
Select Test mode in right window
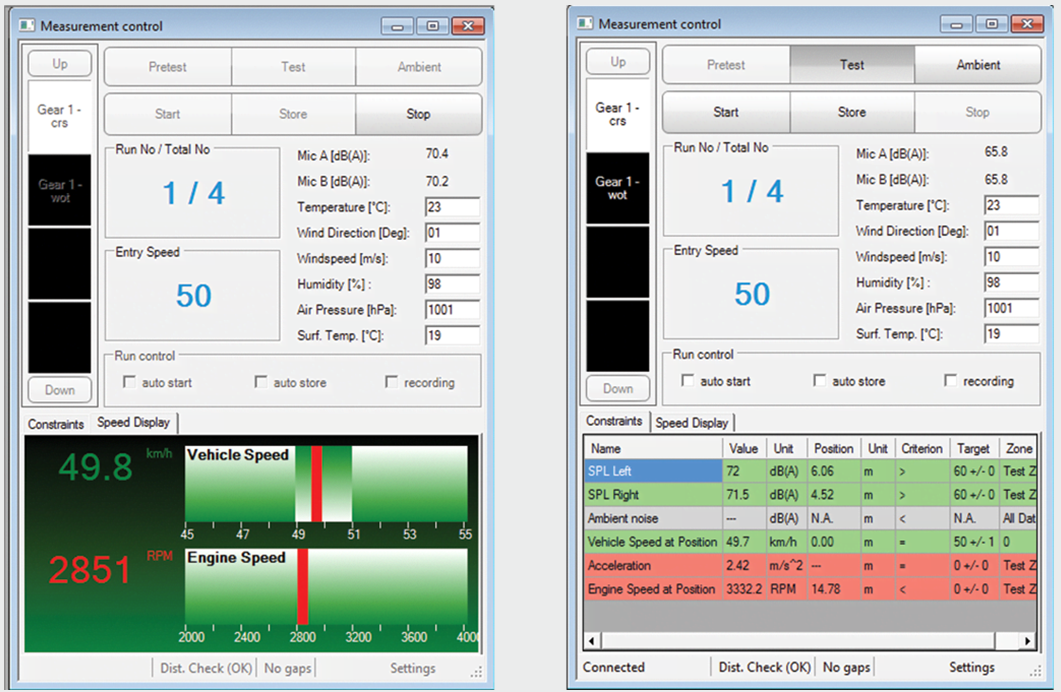point(852,65)
